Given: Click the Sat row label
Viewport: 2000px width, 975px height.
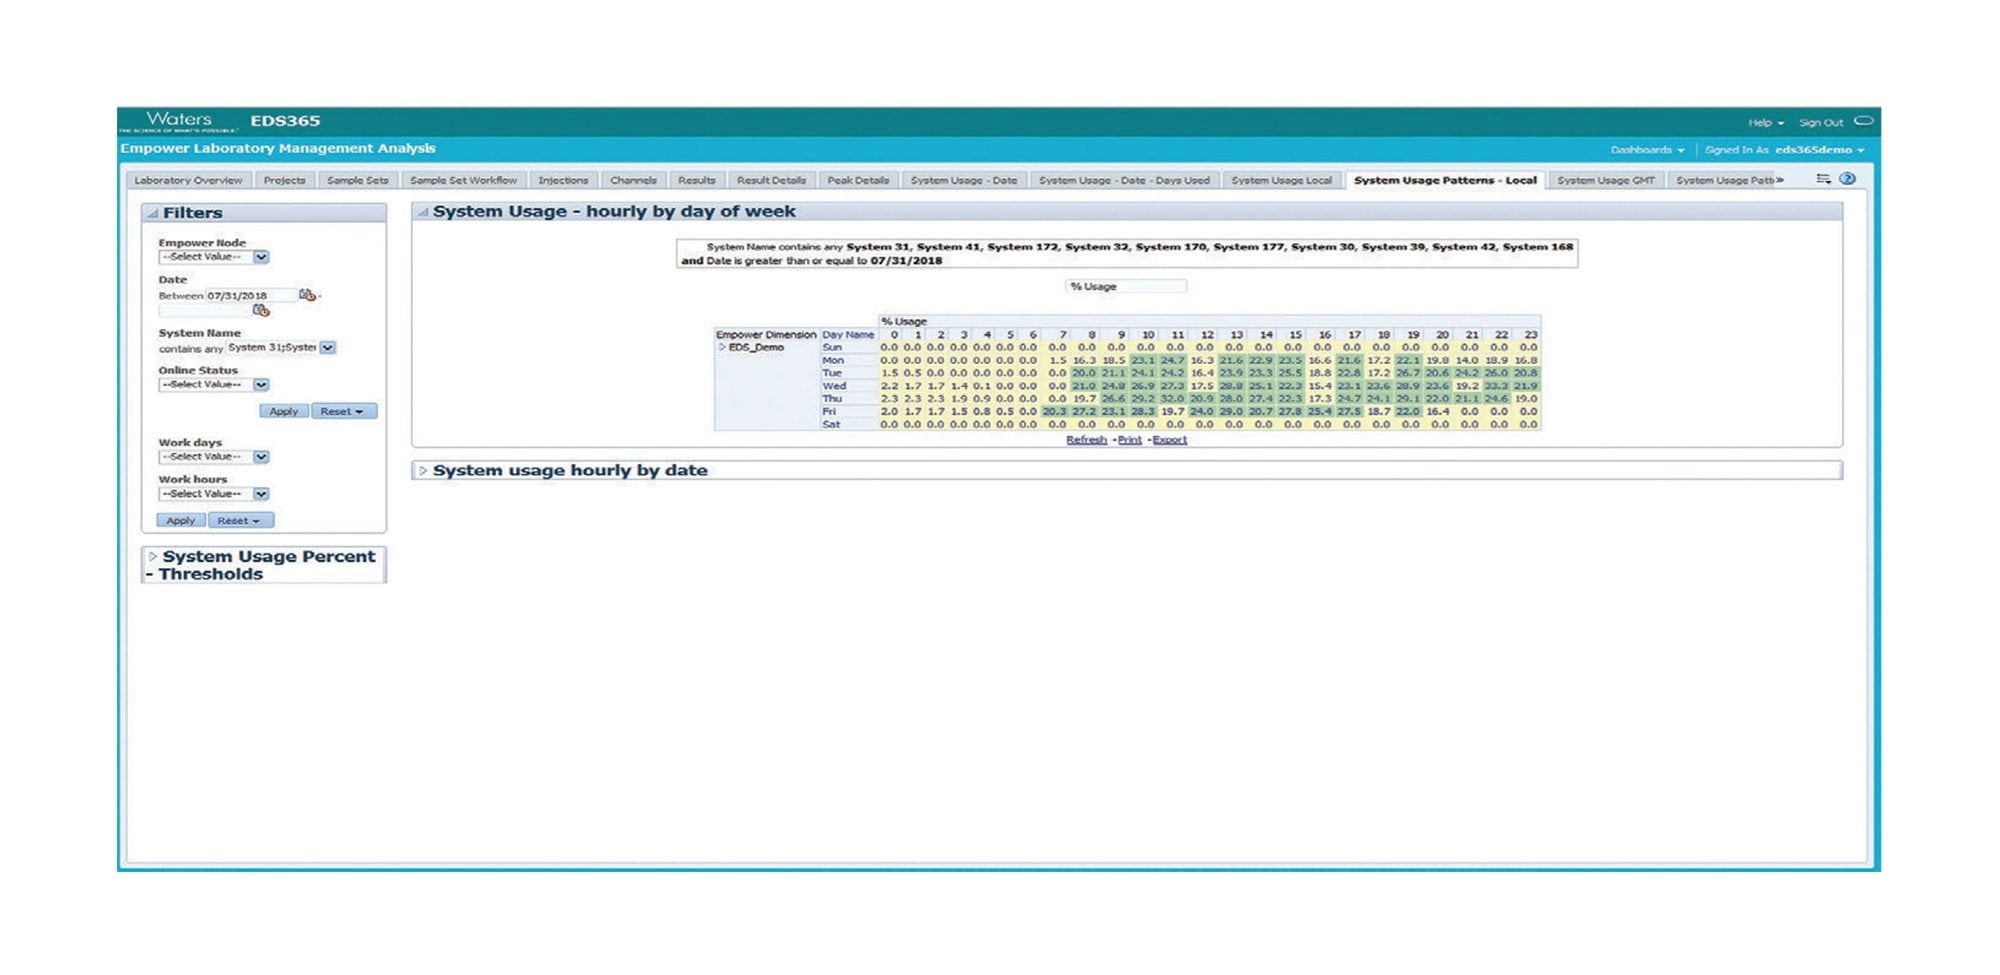Looking at the screenshot, I should [831, 424].
